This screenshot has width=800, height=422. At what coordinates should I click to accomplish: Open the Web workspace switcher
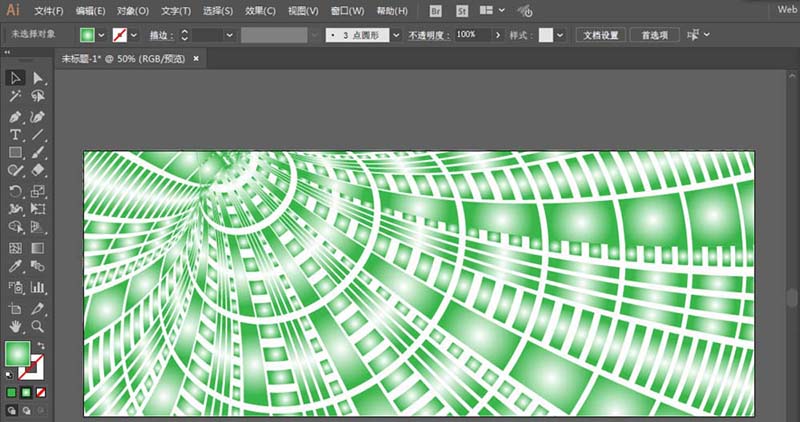pyautogui.click(x=788, y=9)
